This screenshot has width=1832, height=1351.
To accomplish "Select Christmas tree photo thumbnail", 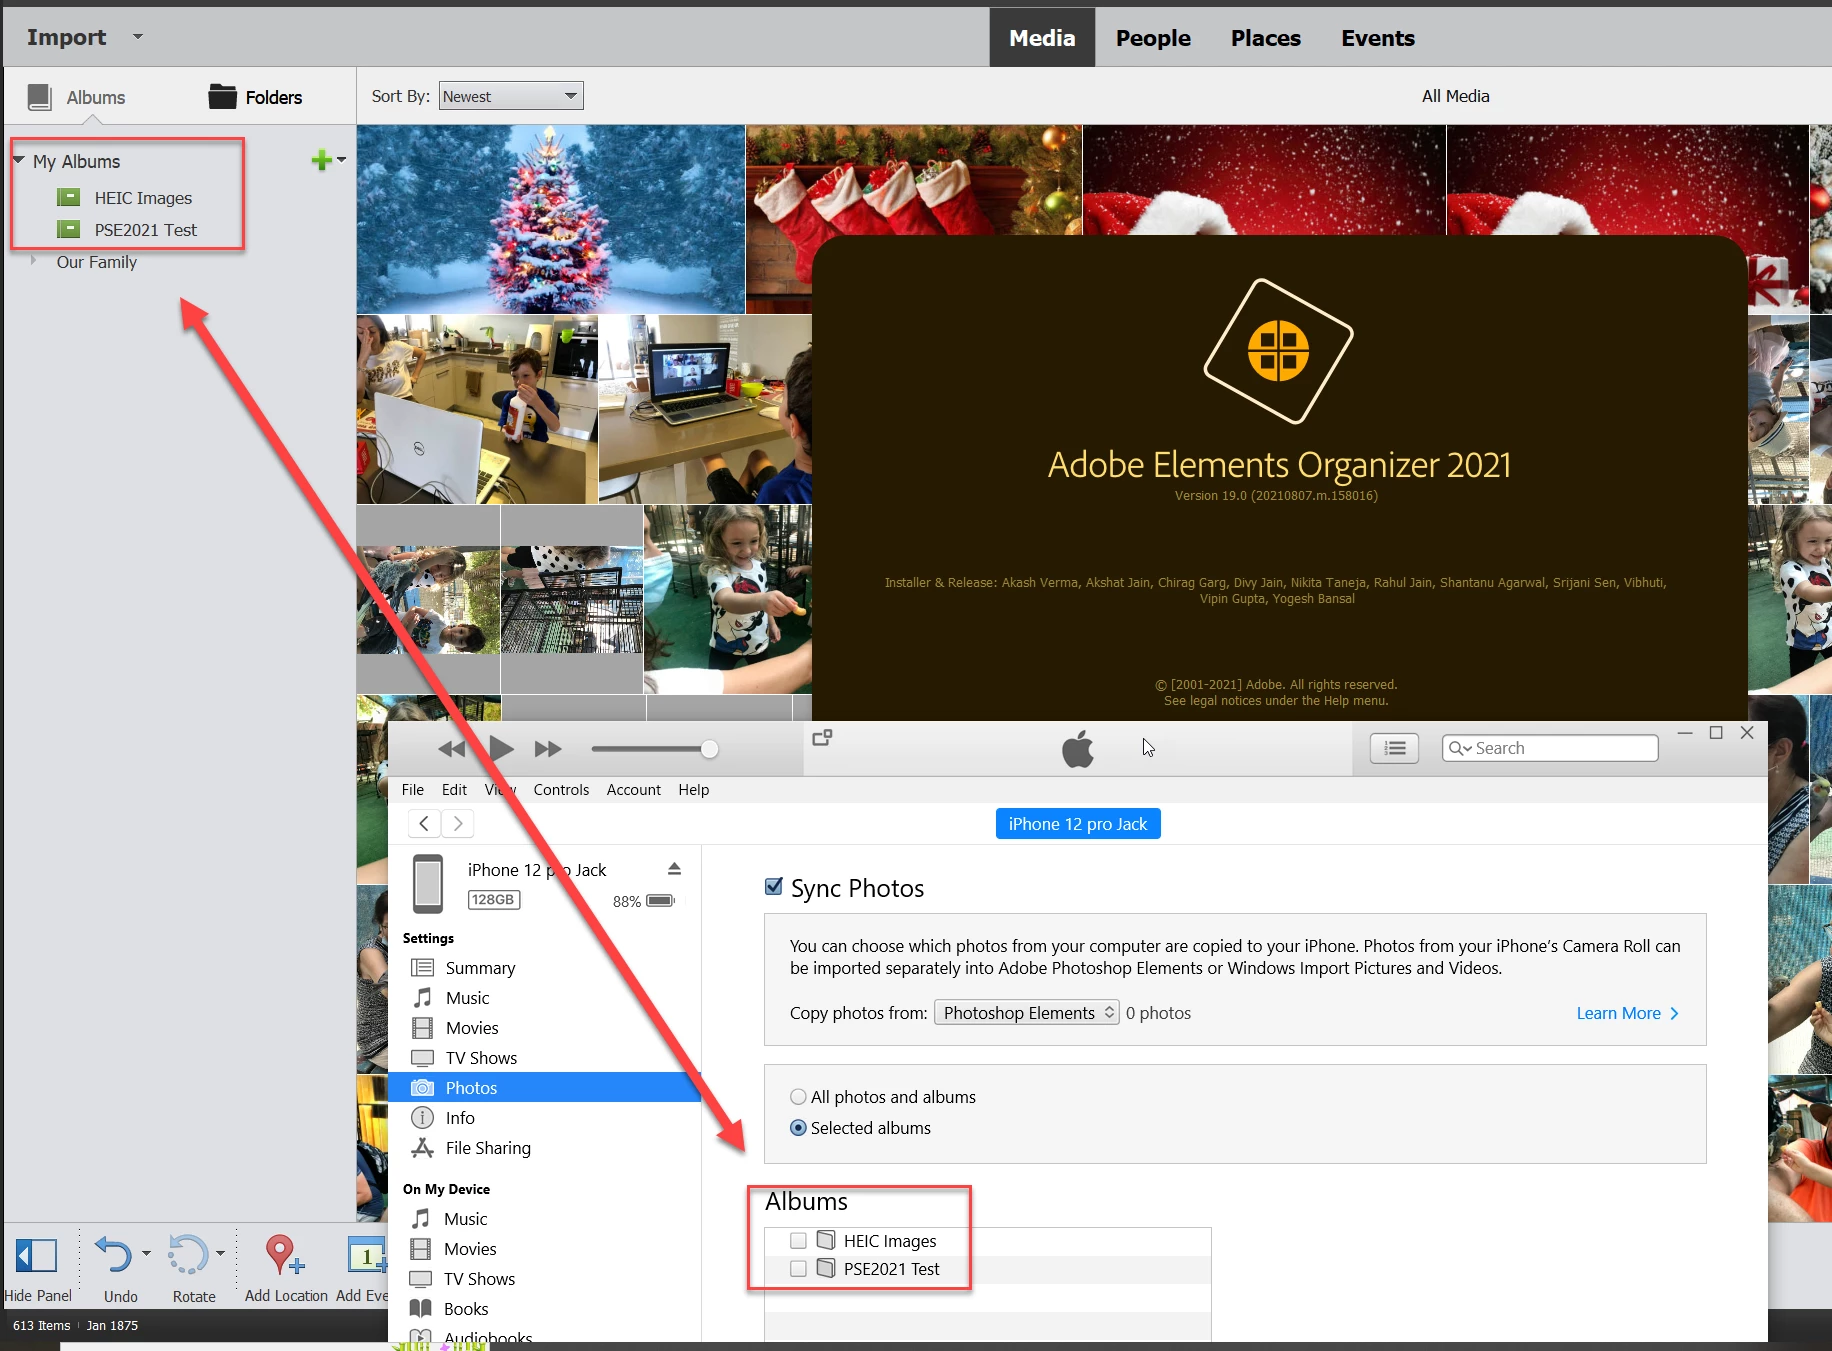I will 551,219.
